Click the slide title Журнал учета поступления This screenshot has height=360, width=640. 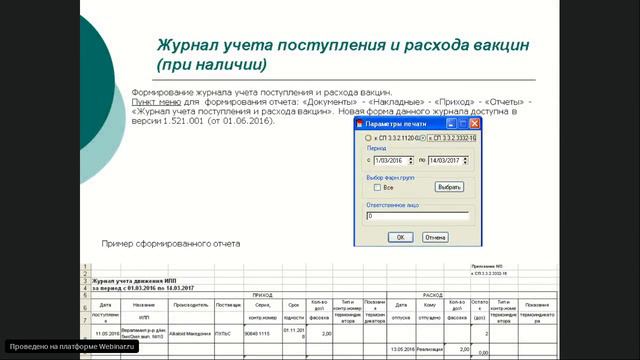coord(343,55)
